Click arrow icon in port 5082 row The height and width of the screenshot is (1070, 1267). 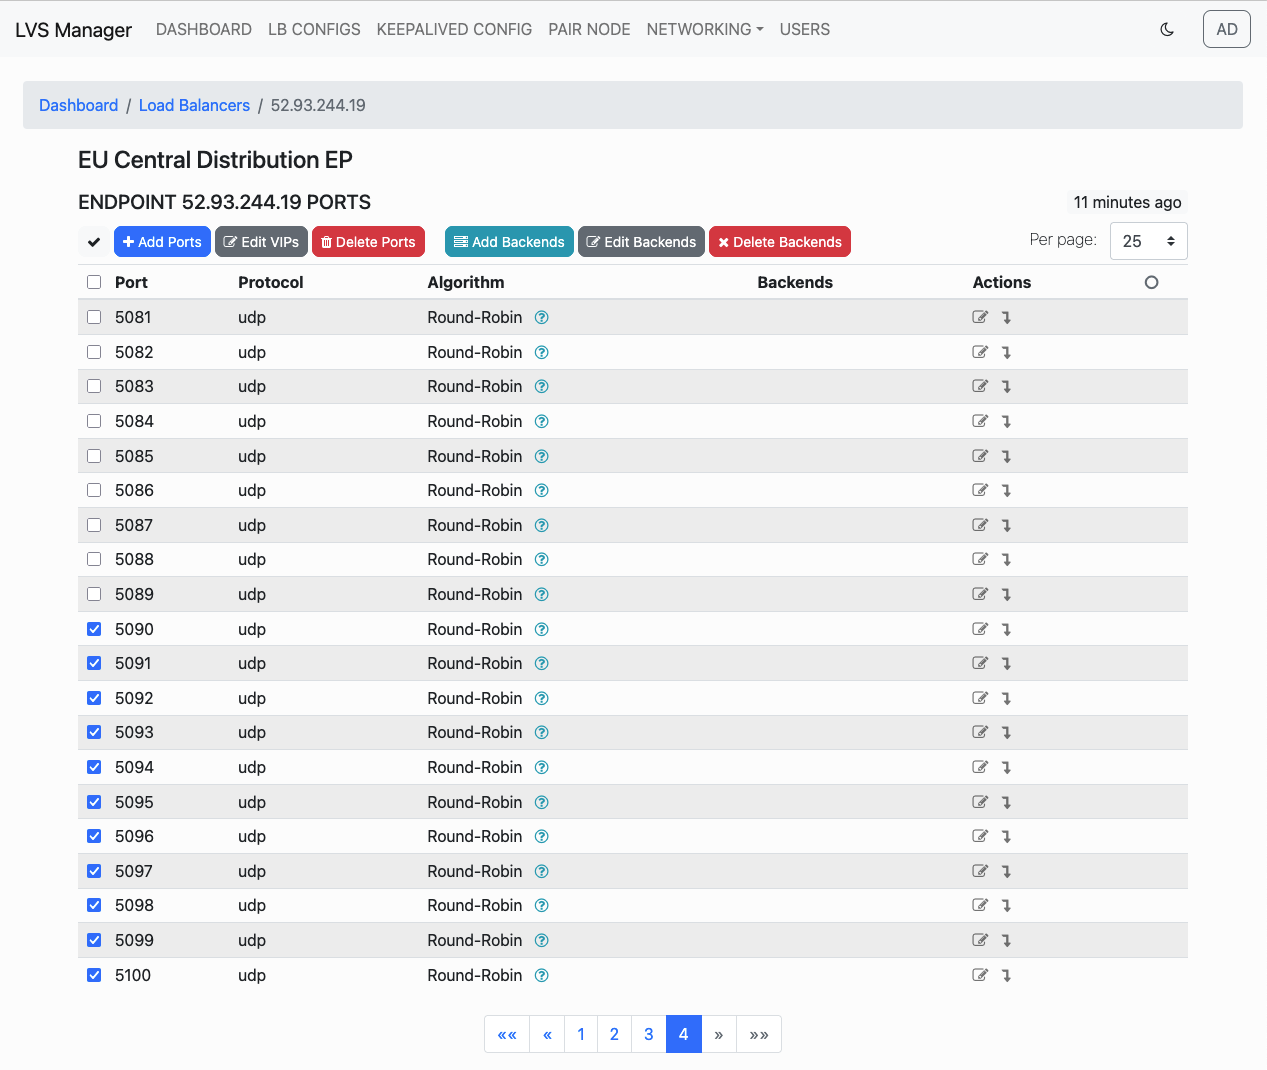(x=1007, y=352)
